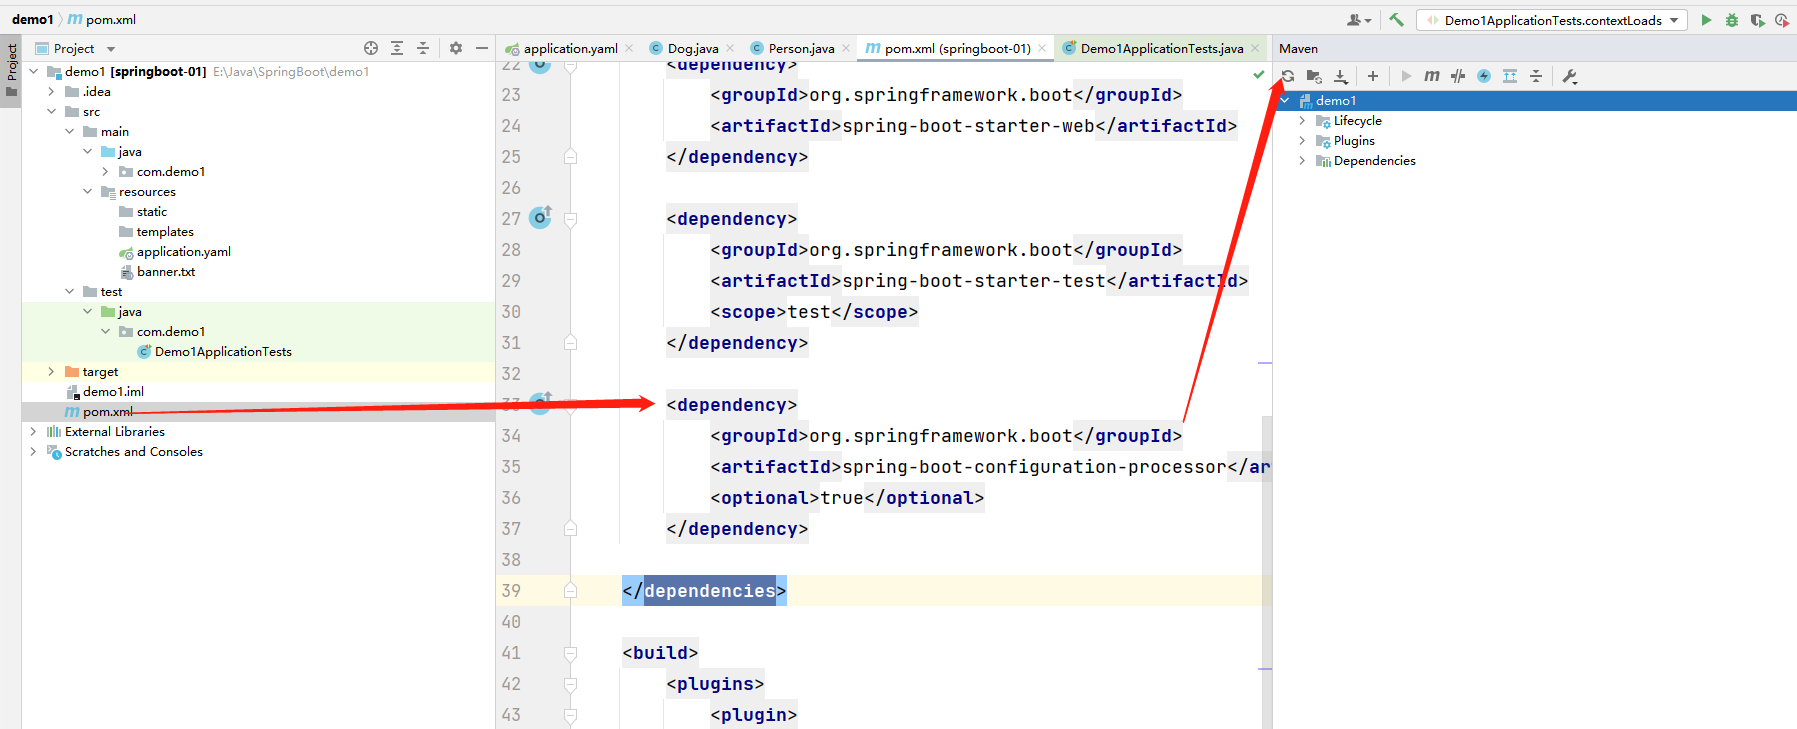Collapse demo1 node in Maven panel
1797x729 pixels.
coord(1285,101)
